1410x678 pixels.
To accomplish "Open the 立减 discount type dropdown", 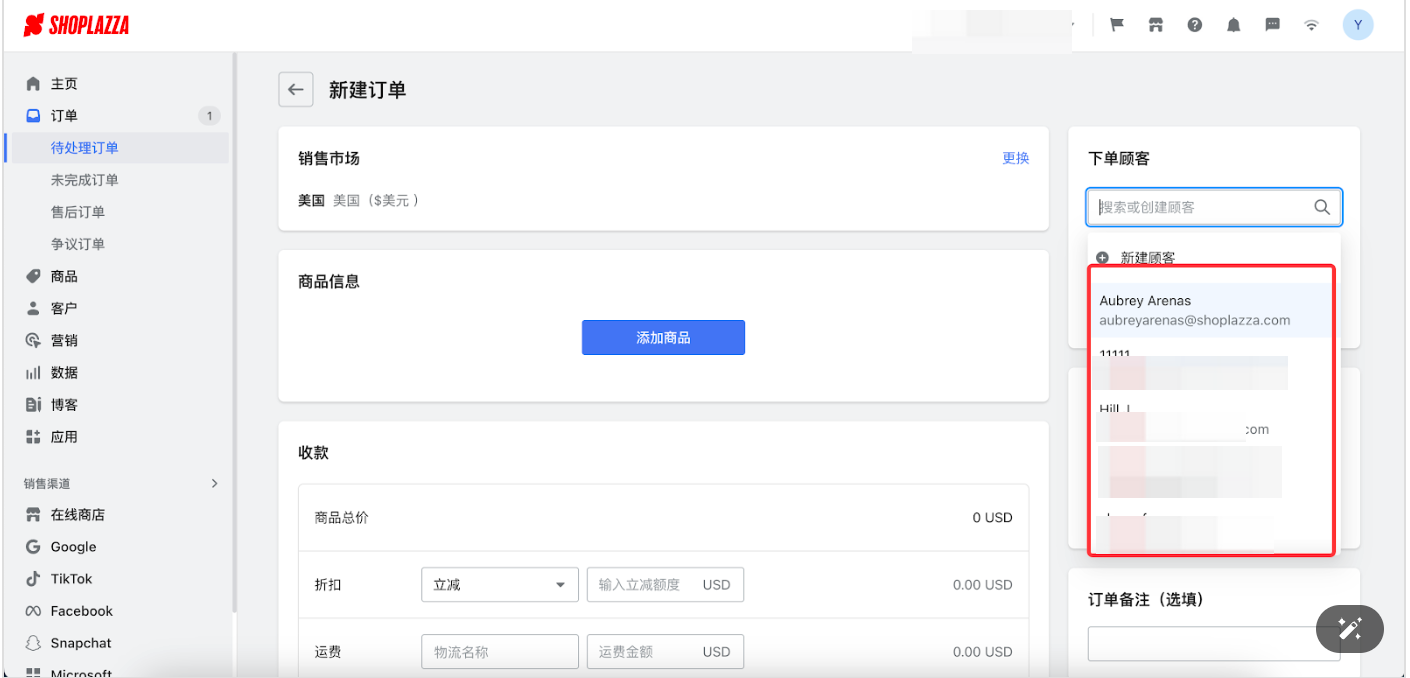I will point(499,585).
